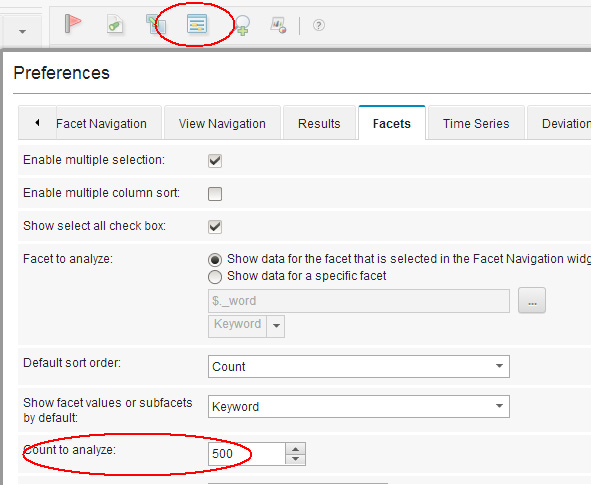Switch to the Deviation tab
The height and width of the screenshot is (485, 591).
coord(559,123)
